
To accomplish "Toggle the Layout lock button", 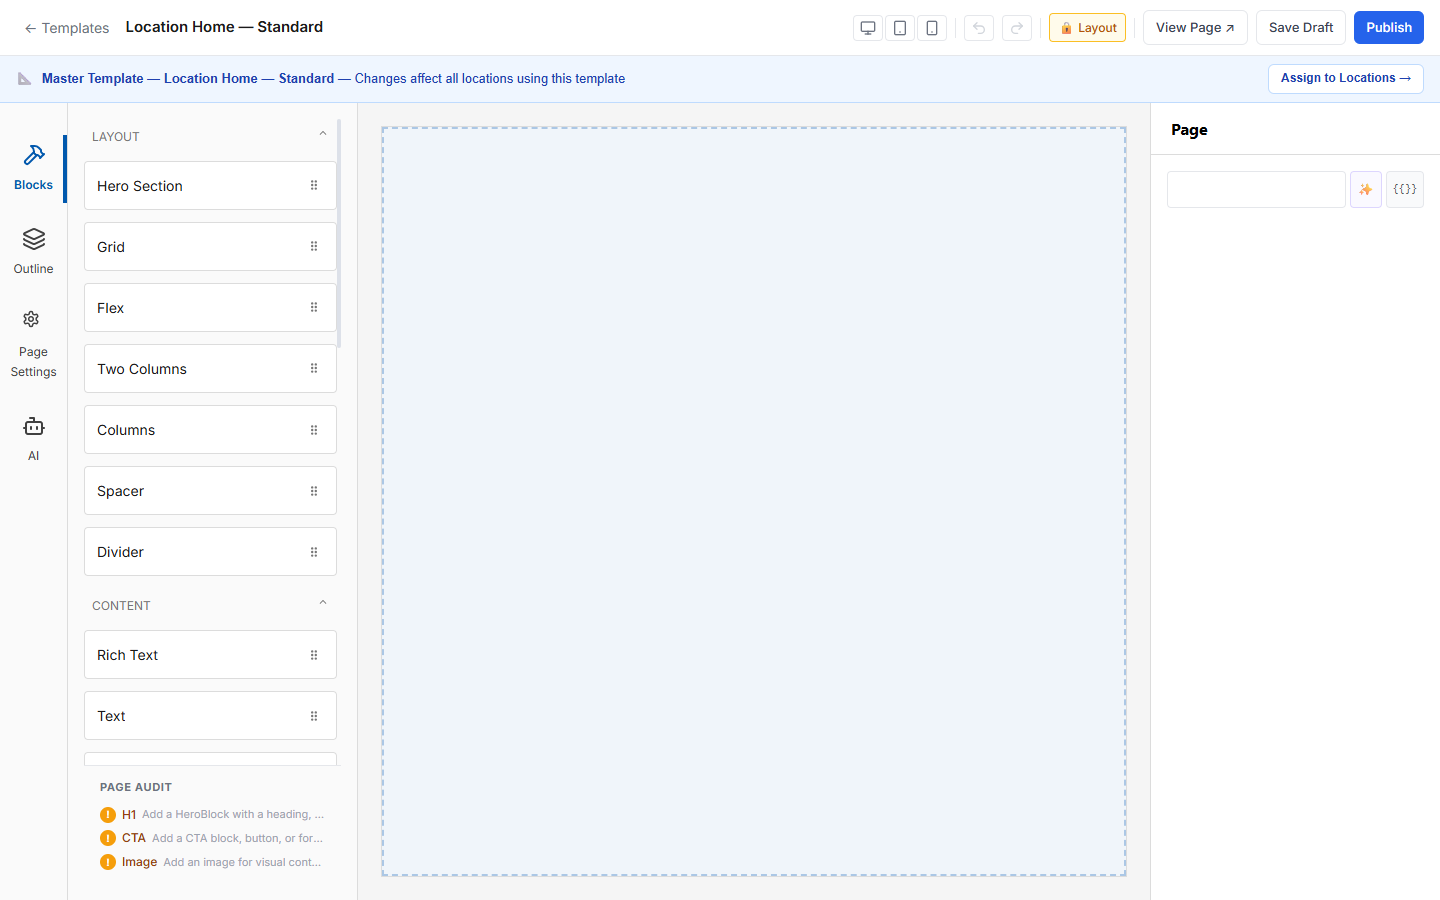I will pos(1087,28).
